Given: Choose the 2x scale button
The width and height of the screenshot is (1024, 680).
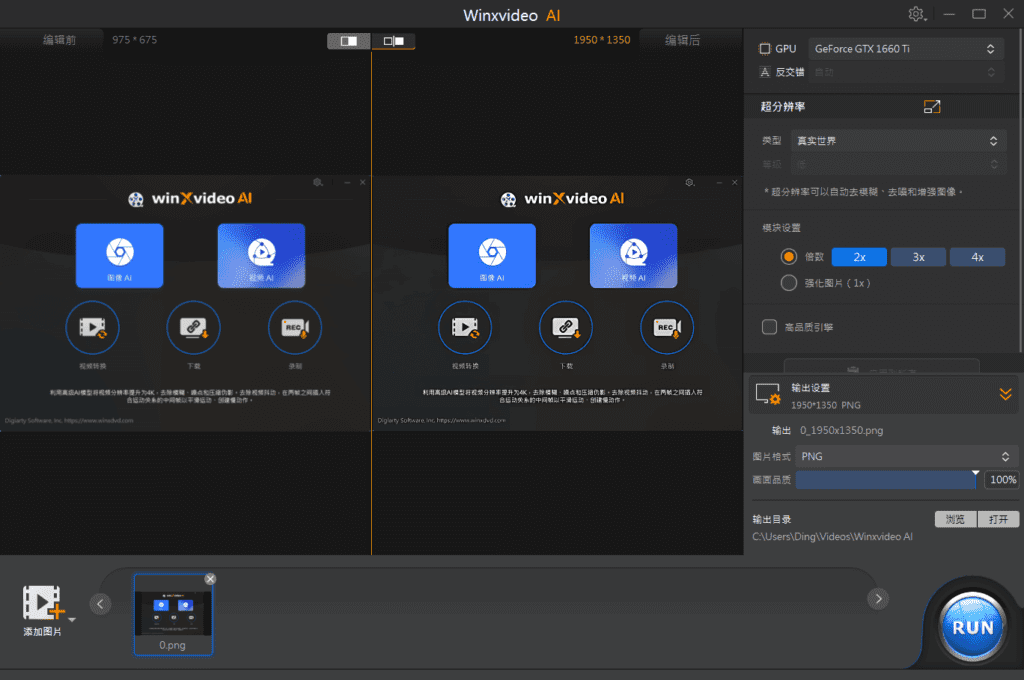Looking at the screenshot, I should [859, 257].
